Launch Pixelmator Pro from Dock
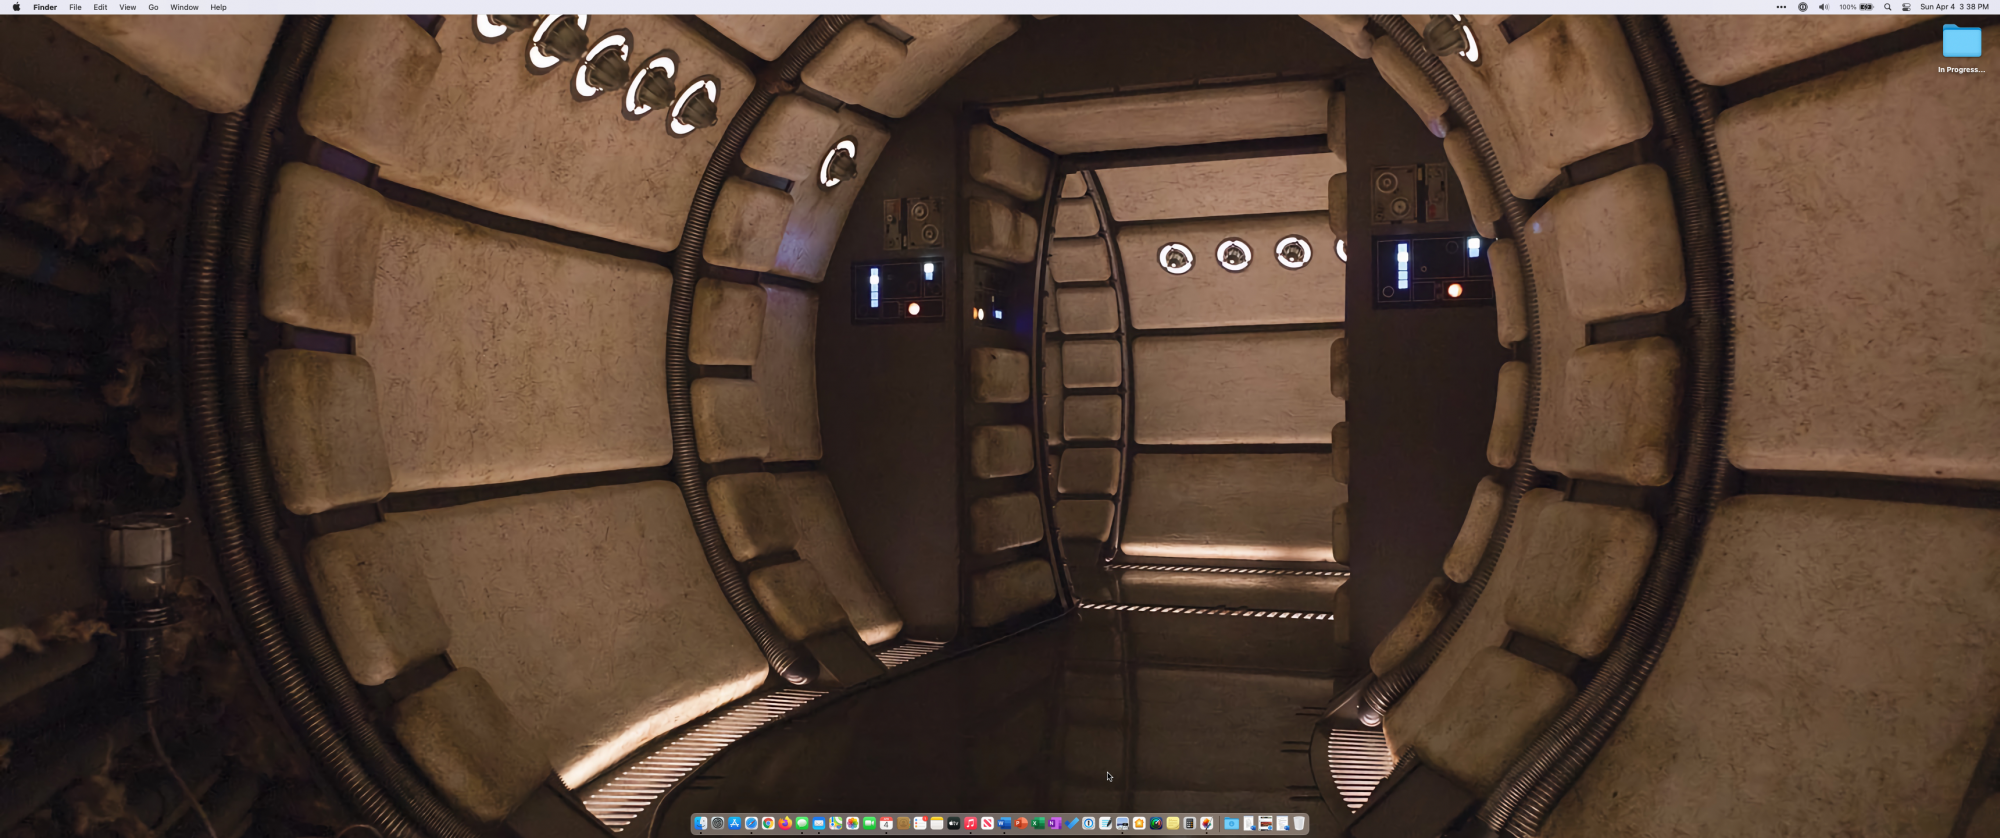The image size is (2000, 838). pyautogui.click(x=1207, y=823)
